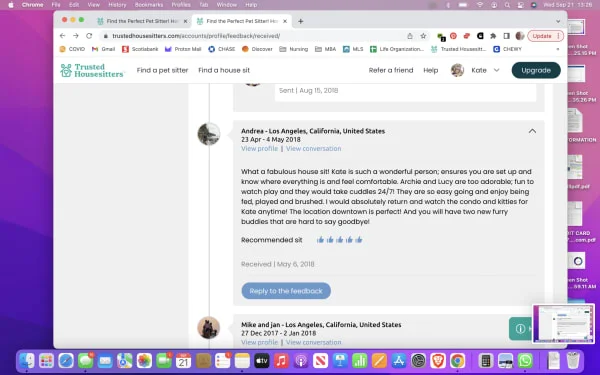
Task: Reload the page with the refresh icon
Action: click(x=89, y=36)
